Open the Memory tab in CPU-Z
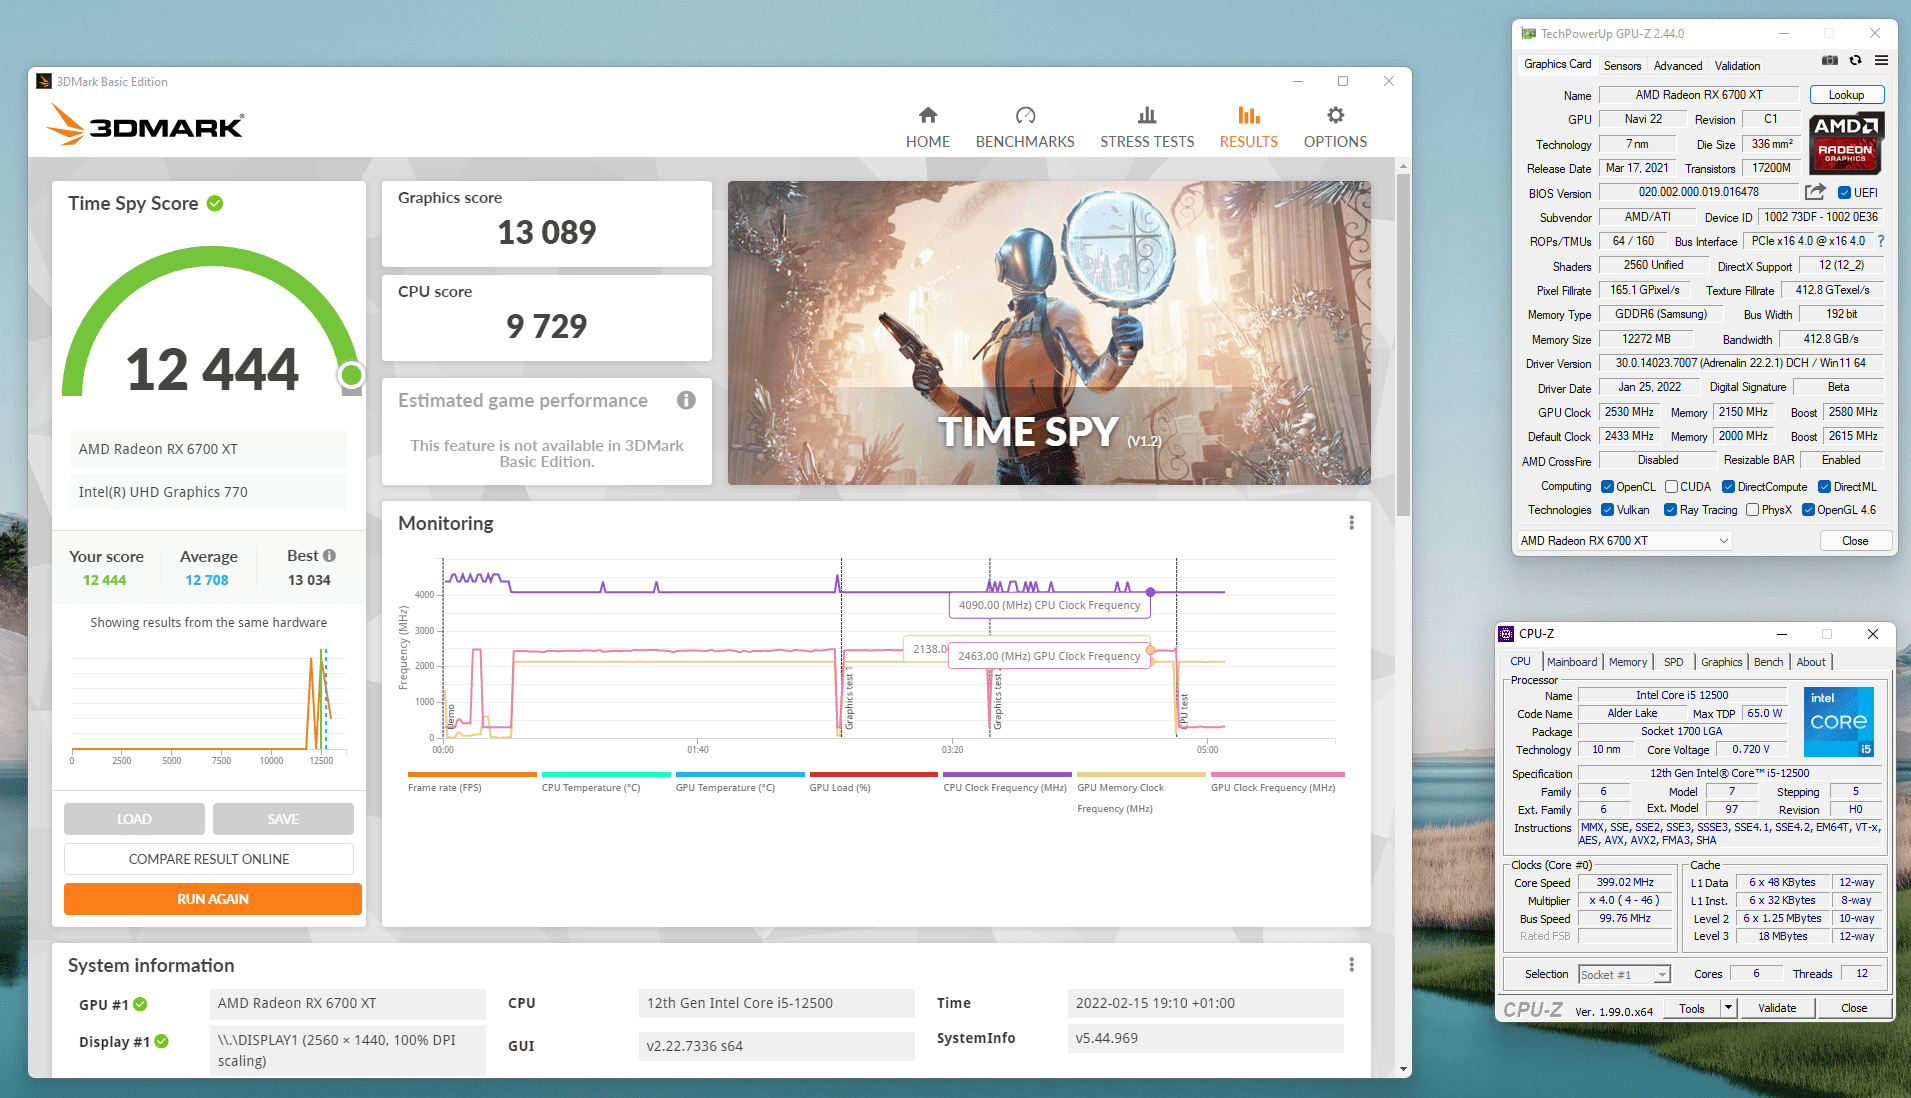 (x=1628, y=662)
